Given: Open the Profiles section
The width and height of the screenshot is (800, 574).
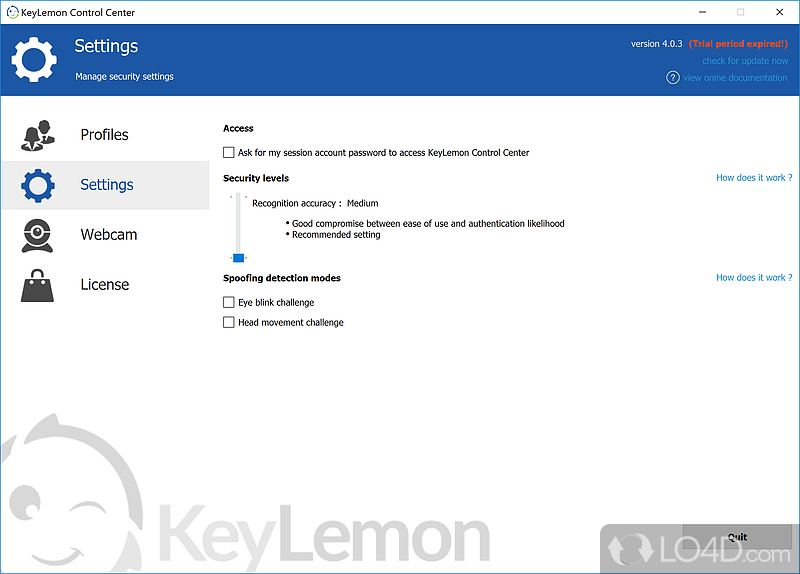Looking at the screenshot, I should coord(105,135).
